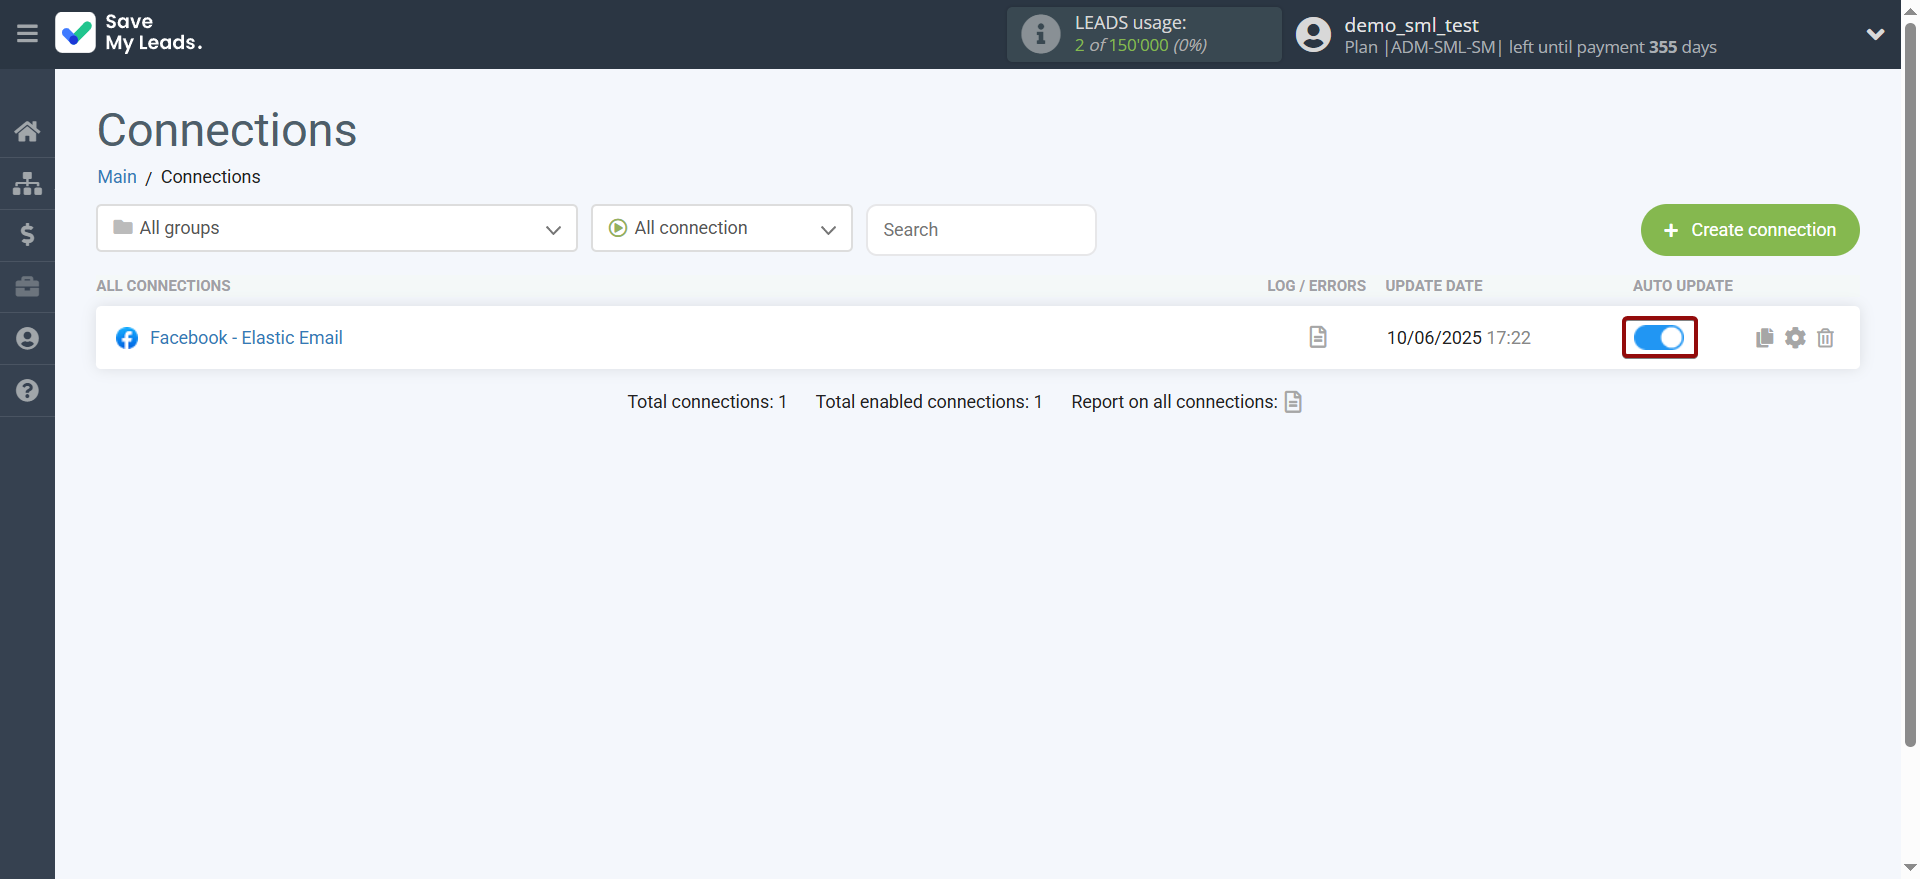
Task: Go to Main breadcrumb link
Action: point(117,177)
